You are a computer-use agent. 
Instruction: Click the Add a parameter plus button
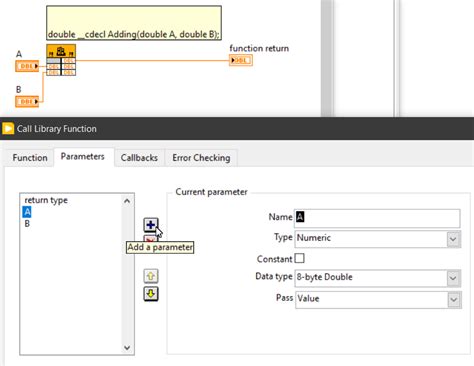(151, 225)
